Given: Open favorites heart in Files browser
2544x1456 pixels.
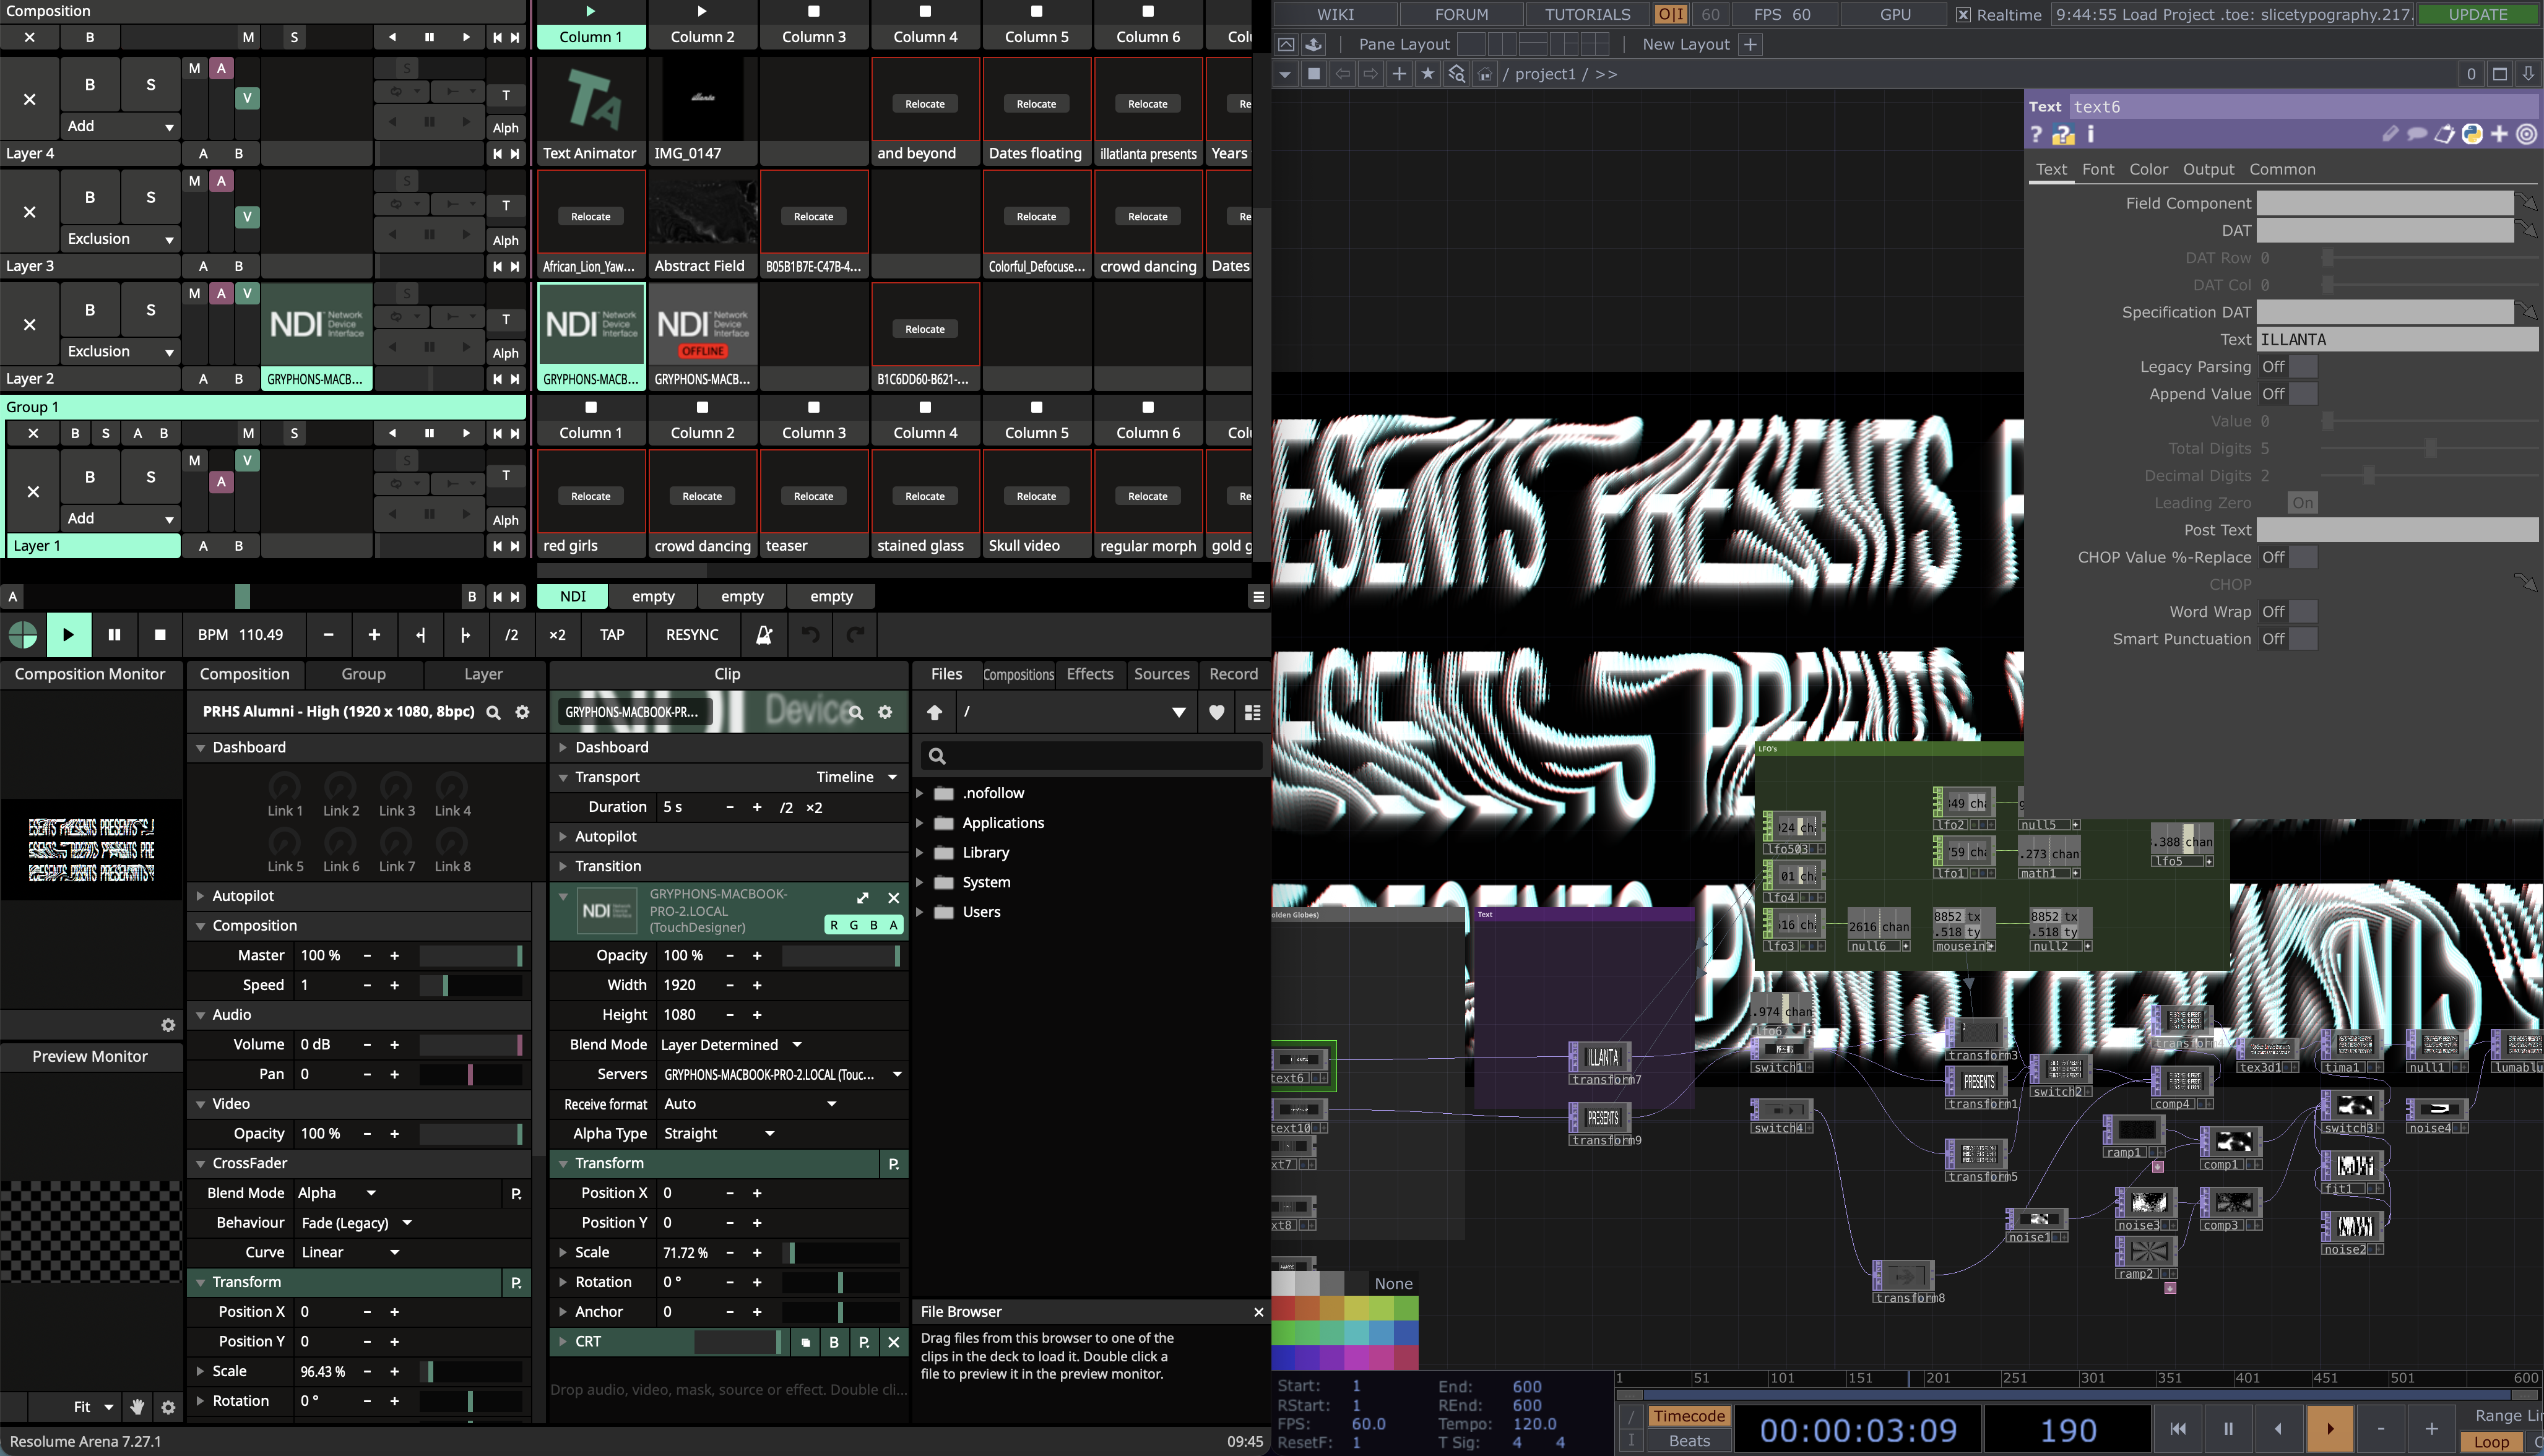Looking at the screenshot, I should (1216, 712).
